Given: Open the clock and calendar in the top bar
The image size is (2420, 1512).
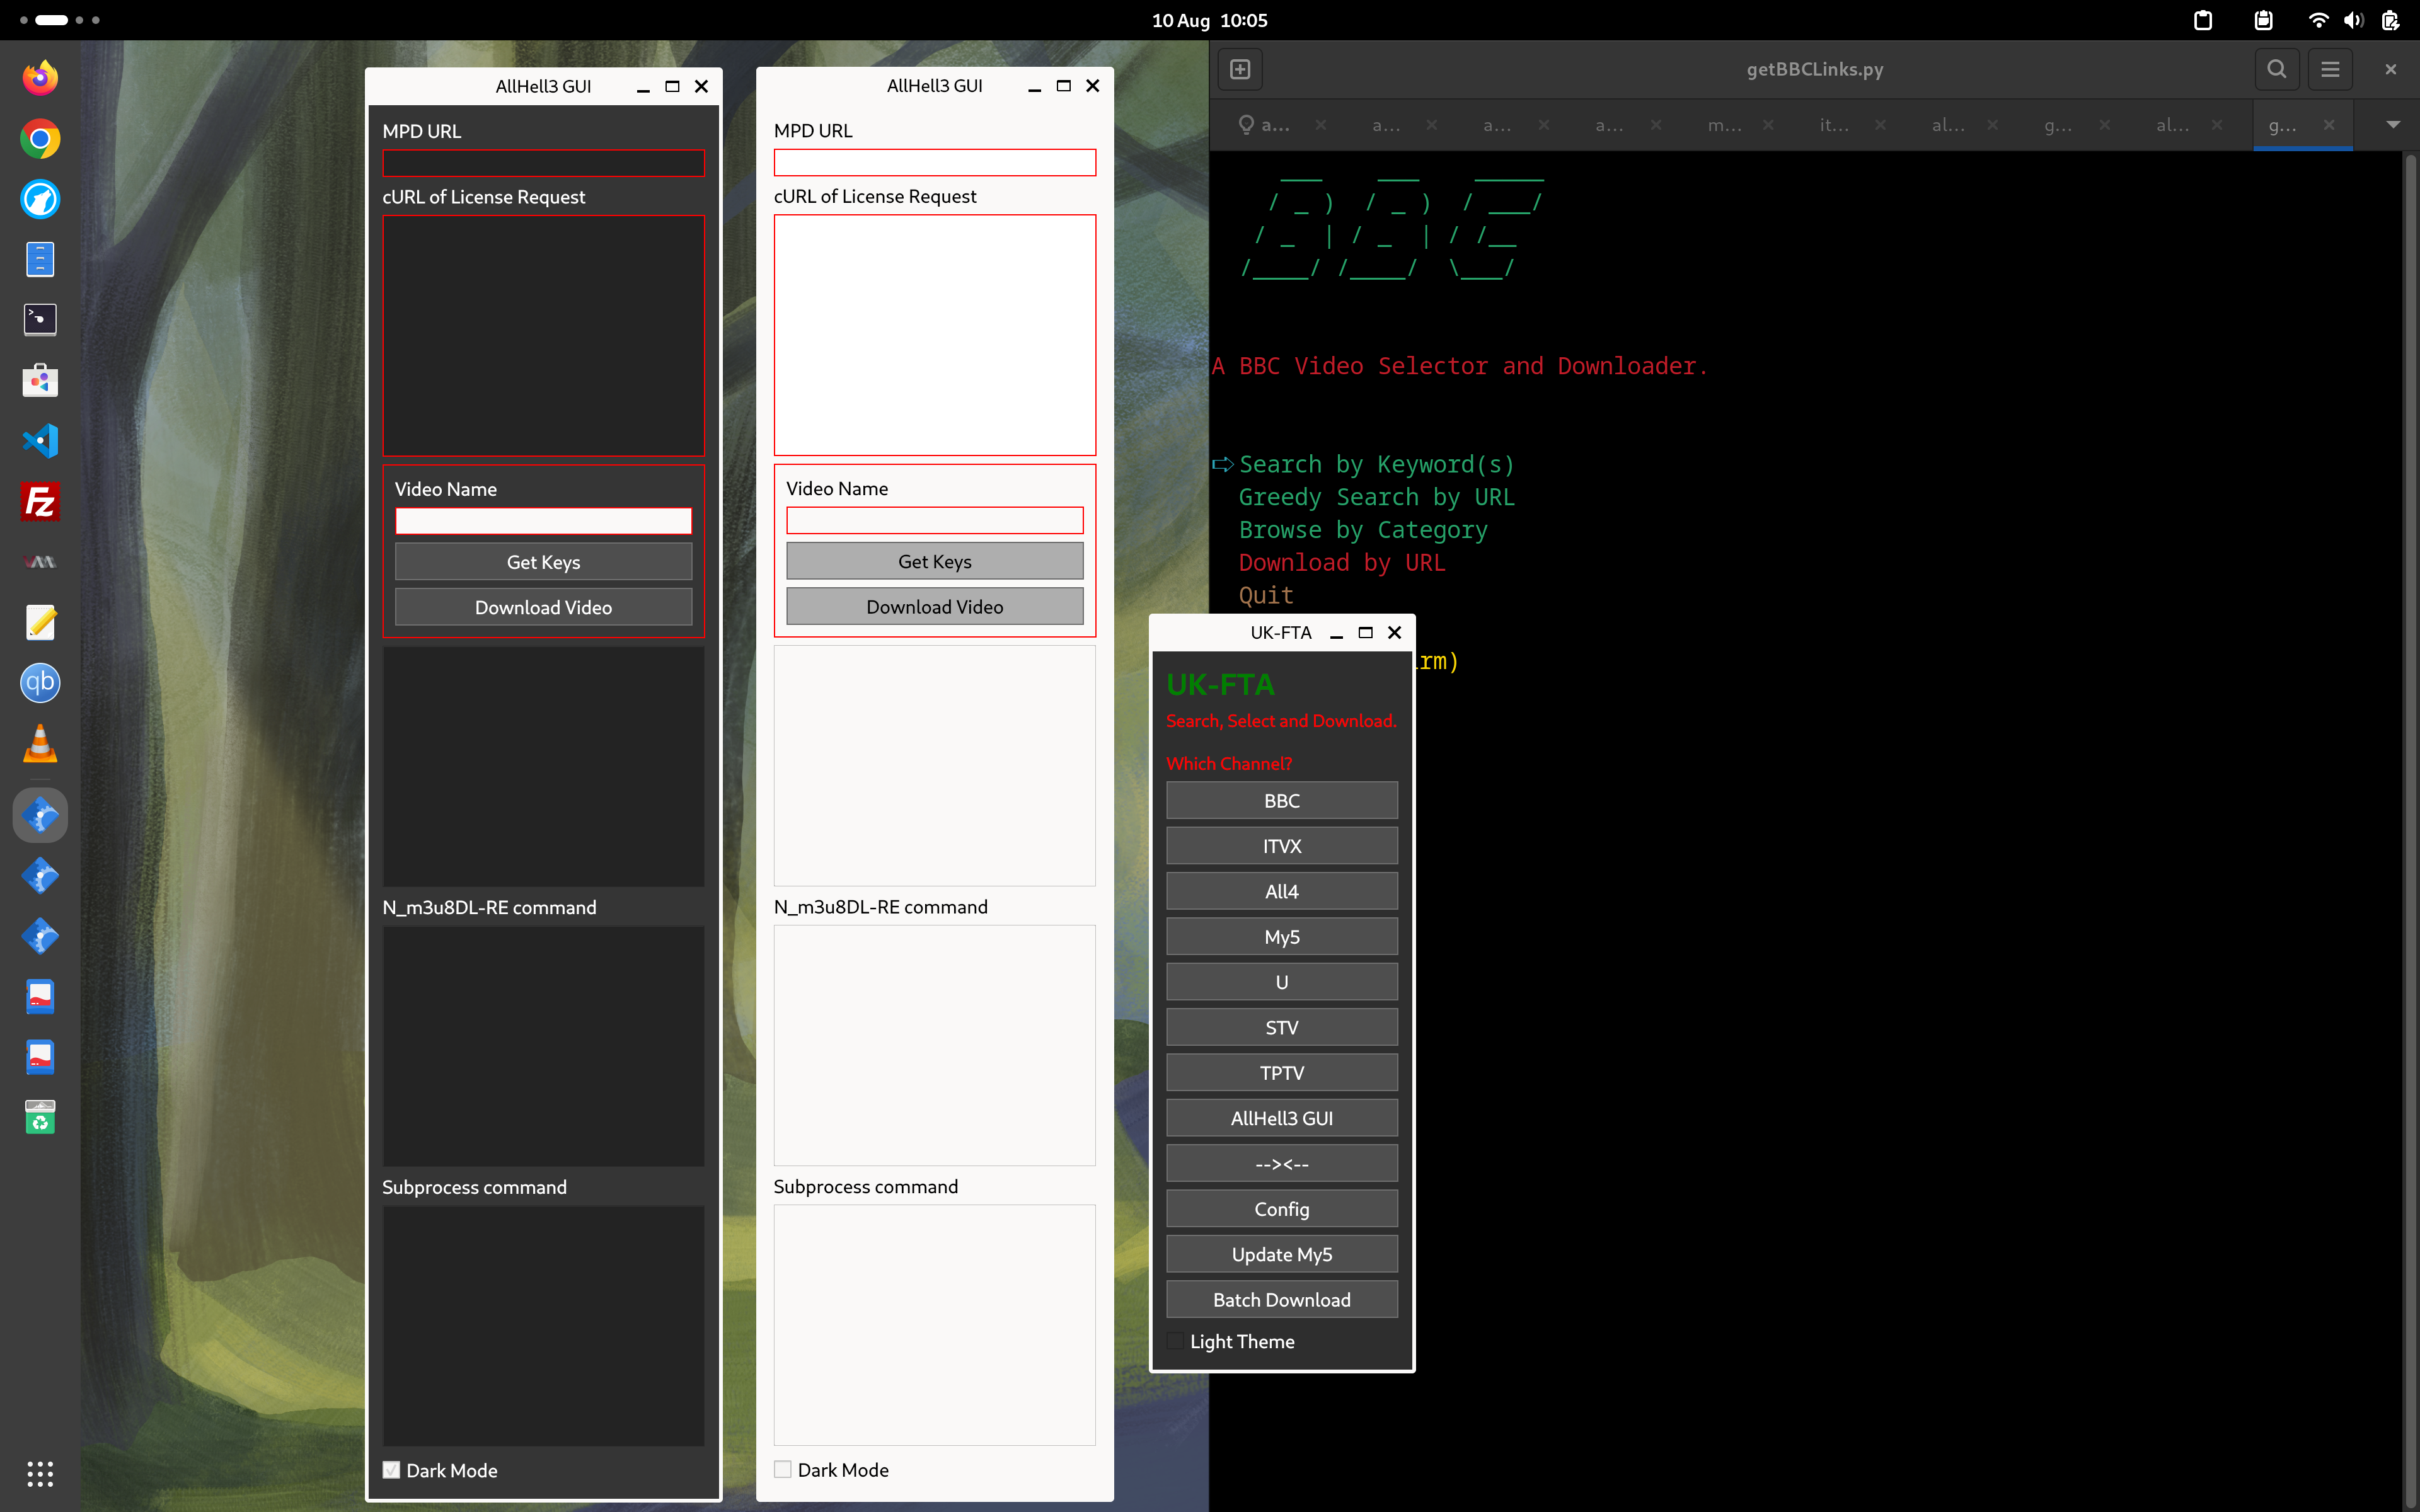Looking at the screenshot, I should pyautogui.click(x=1209, y=20).
